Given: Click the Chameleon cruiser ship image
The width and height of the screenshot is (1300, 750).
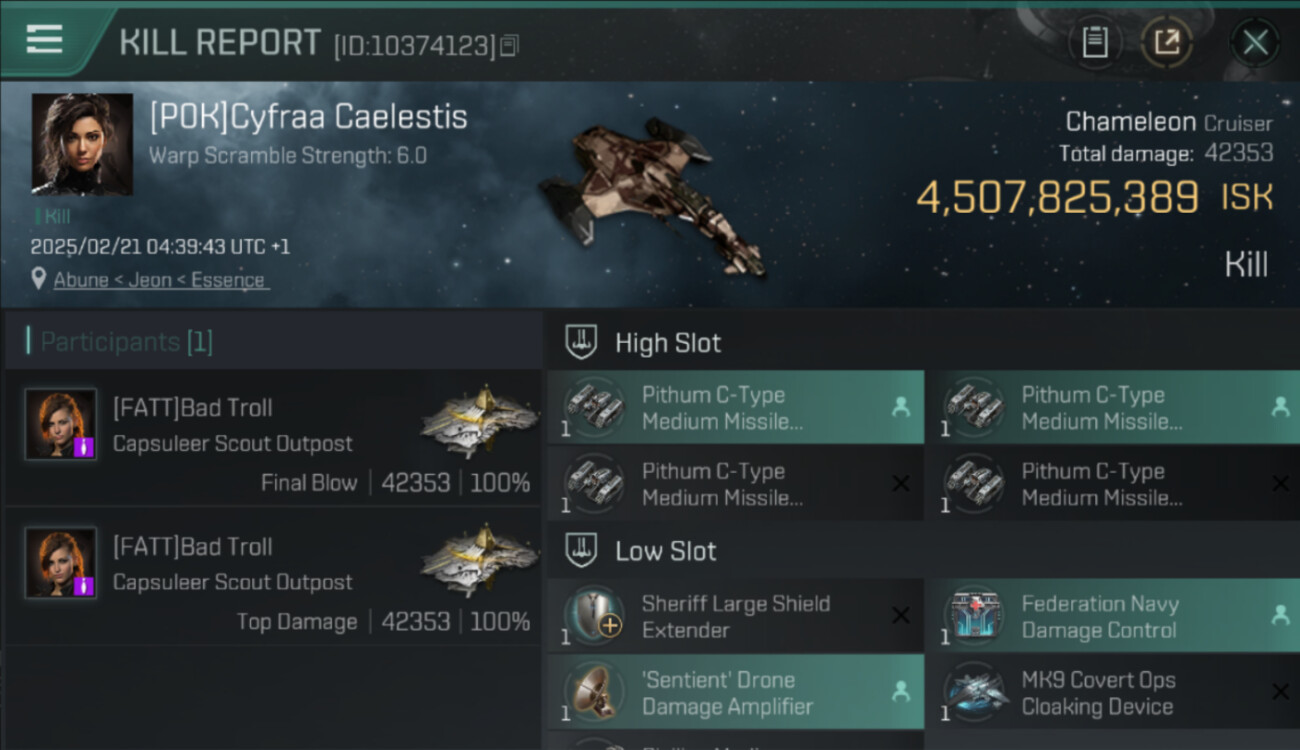Looking at the screenshot, I should click(650, 193).
